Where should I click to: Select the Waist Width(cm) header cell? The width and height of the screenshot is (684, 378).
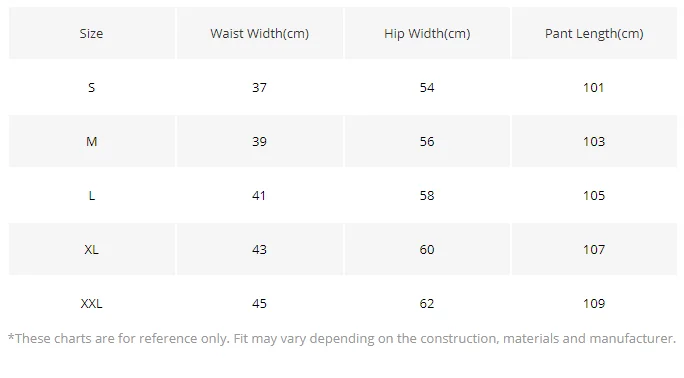pos(260,33)
